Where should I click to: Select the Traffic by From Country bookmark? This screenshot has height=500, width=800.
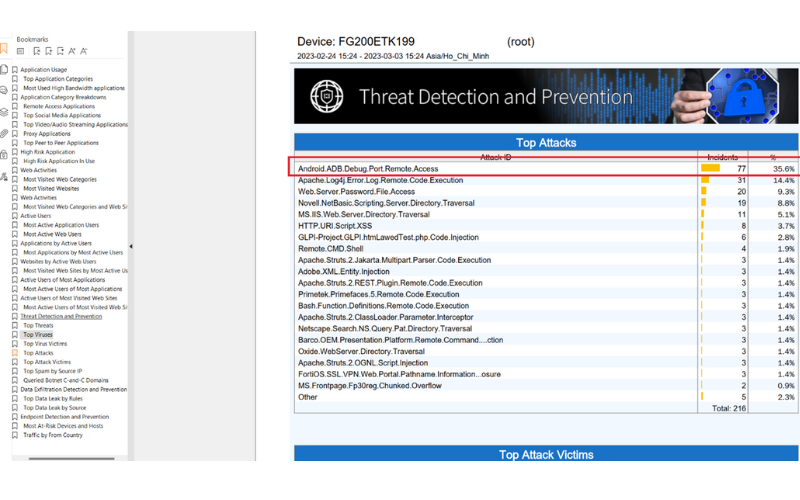pyautogui.click(x=53, y=435)
